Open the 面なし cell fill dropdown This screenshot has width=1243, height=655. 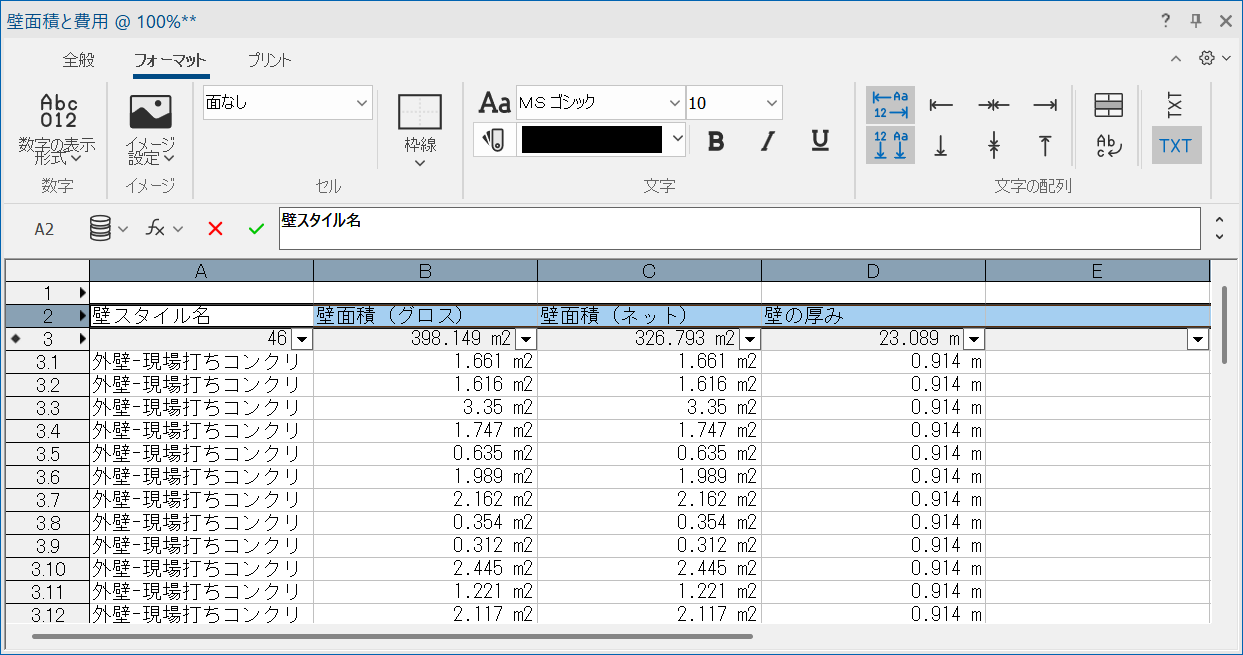click(287, 102)
